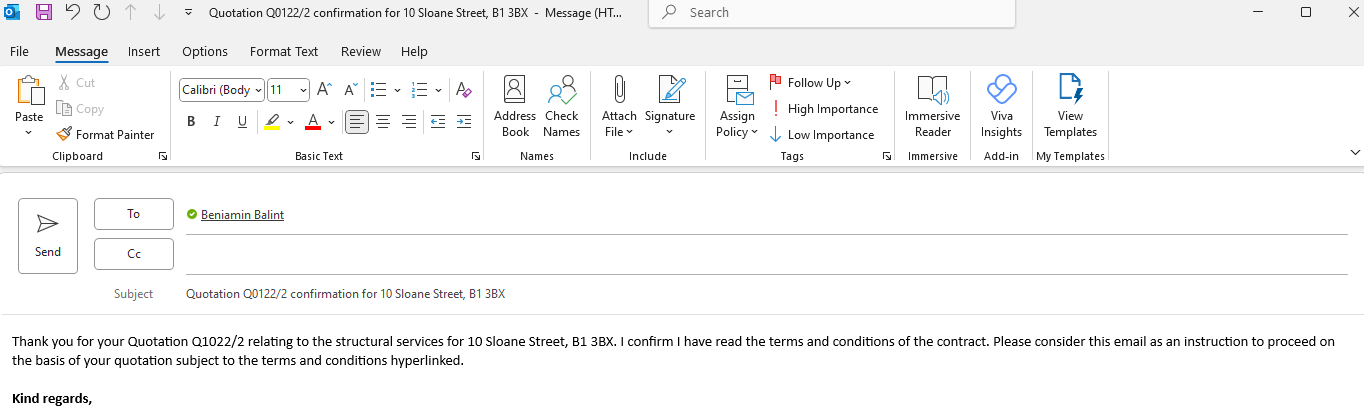Image resolution: width=1364 pixels, height=416 pixels.
Task: Decrease font size
Action: coord(349,89)
